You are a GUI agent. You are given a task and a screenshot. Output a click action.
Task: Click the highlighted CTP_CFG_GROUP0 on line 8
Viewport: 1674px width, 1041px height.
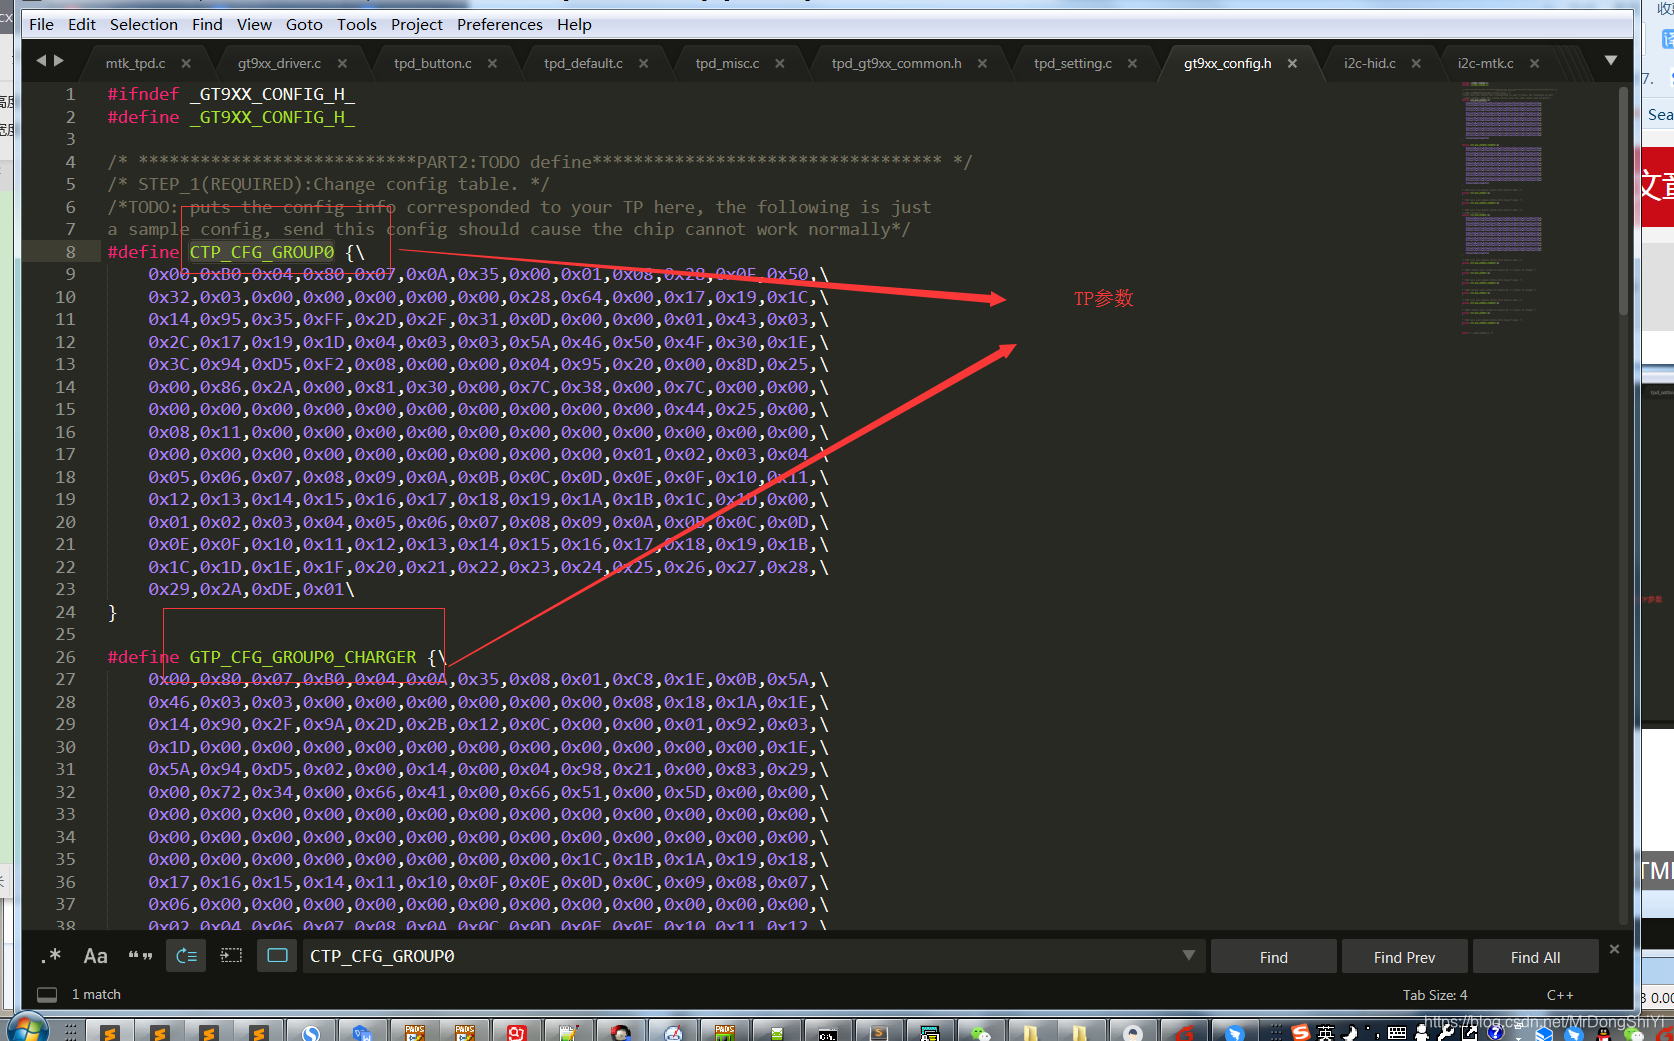pos(262,252)
